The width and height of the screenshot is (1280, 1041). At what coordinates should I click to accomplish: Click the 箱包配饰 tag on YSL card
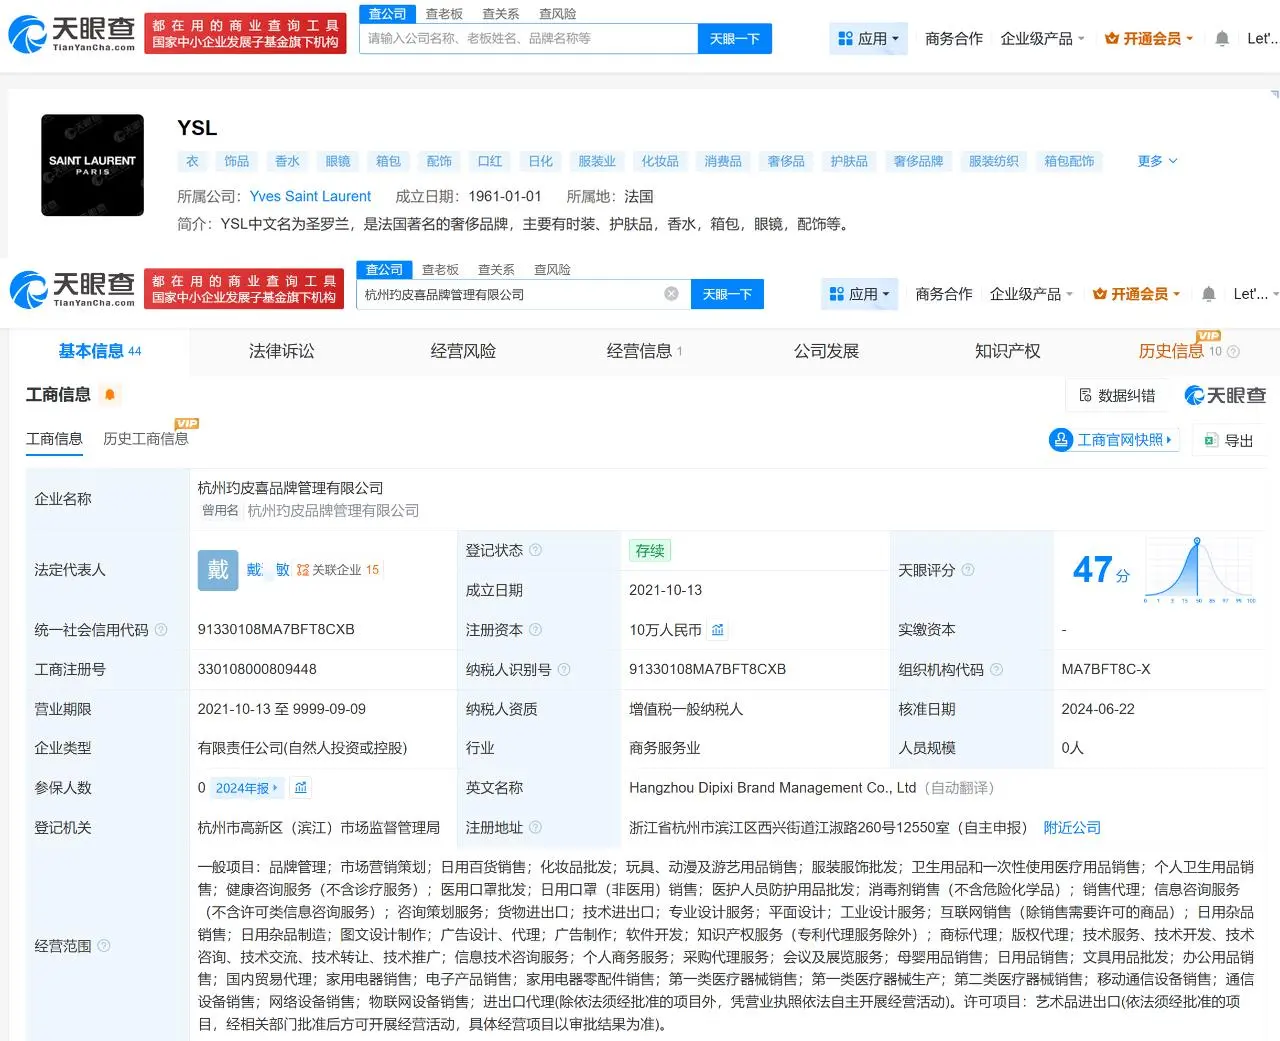coord(1069,161)
